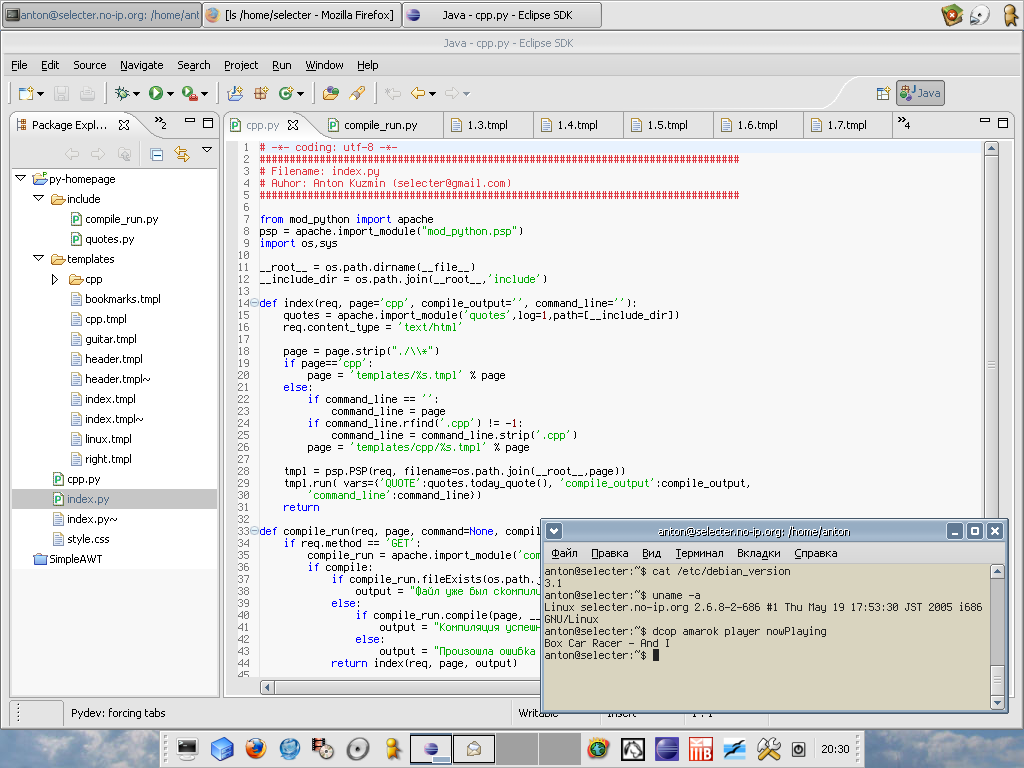Open the External Tools dropdown arrow

click(x=204, y=94)
